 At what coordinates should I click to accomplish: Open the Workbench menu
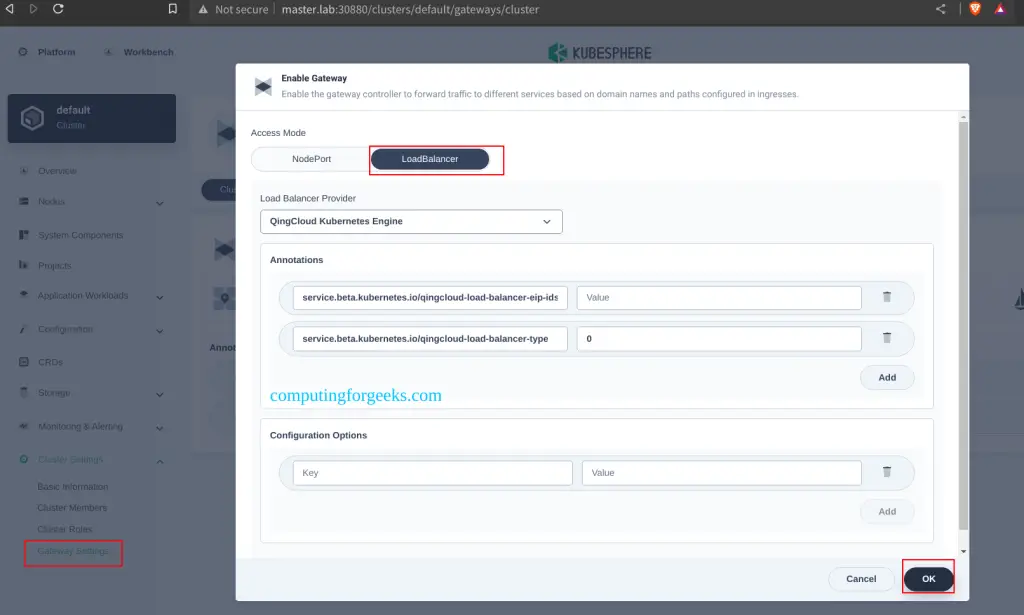tap(148, 52)
